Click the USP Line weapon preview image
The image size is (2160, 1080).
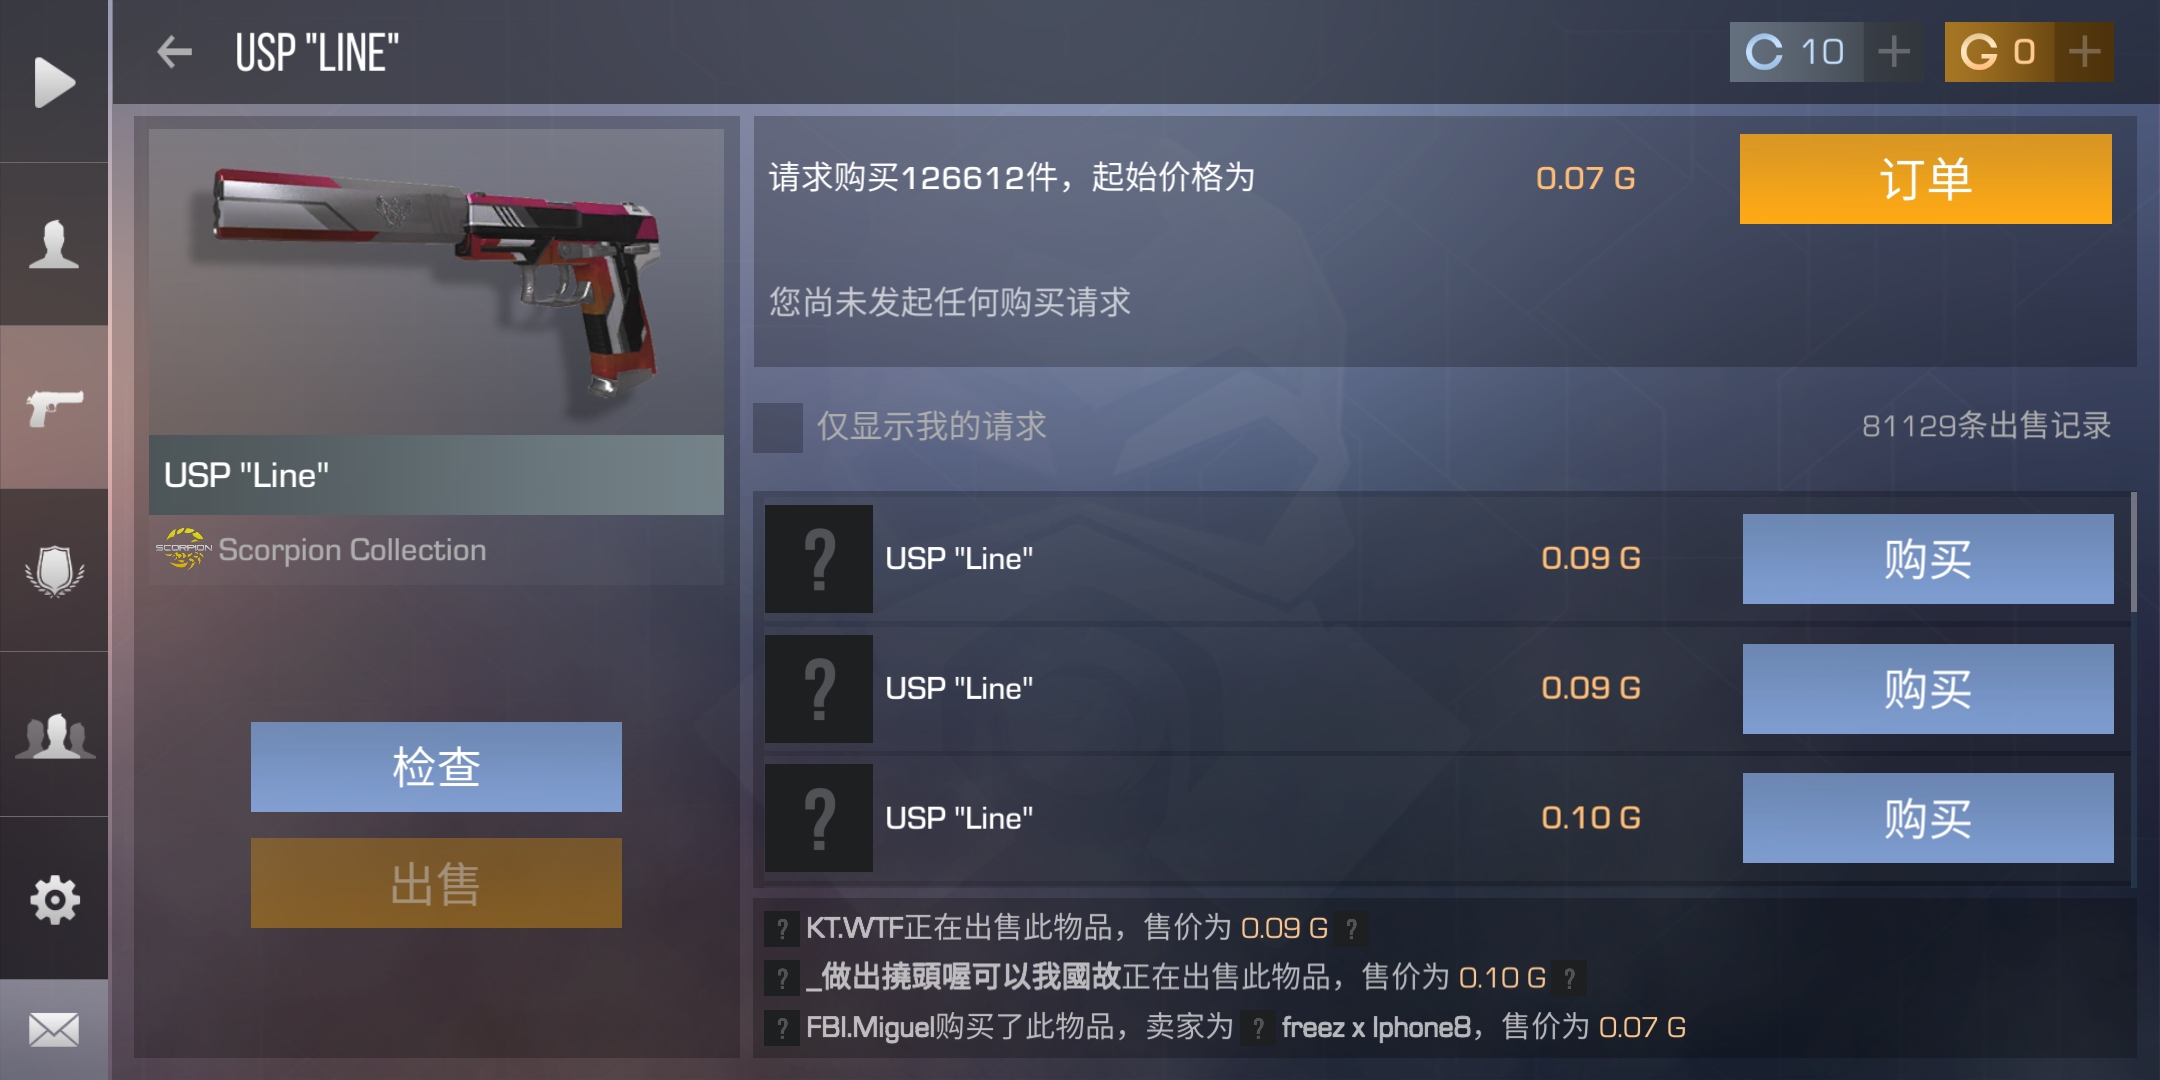point(436,282)
